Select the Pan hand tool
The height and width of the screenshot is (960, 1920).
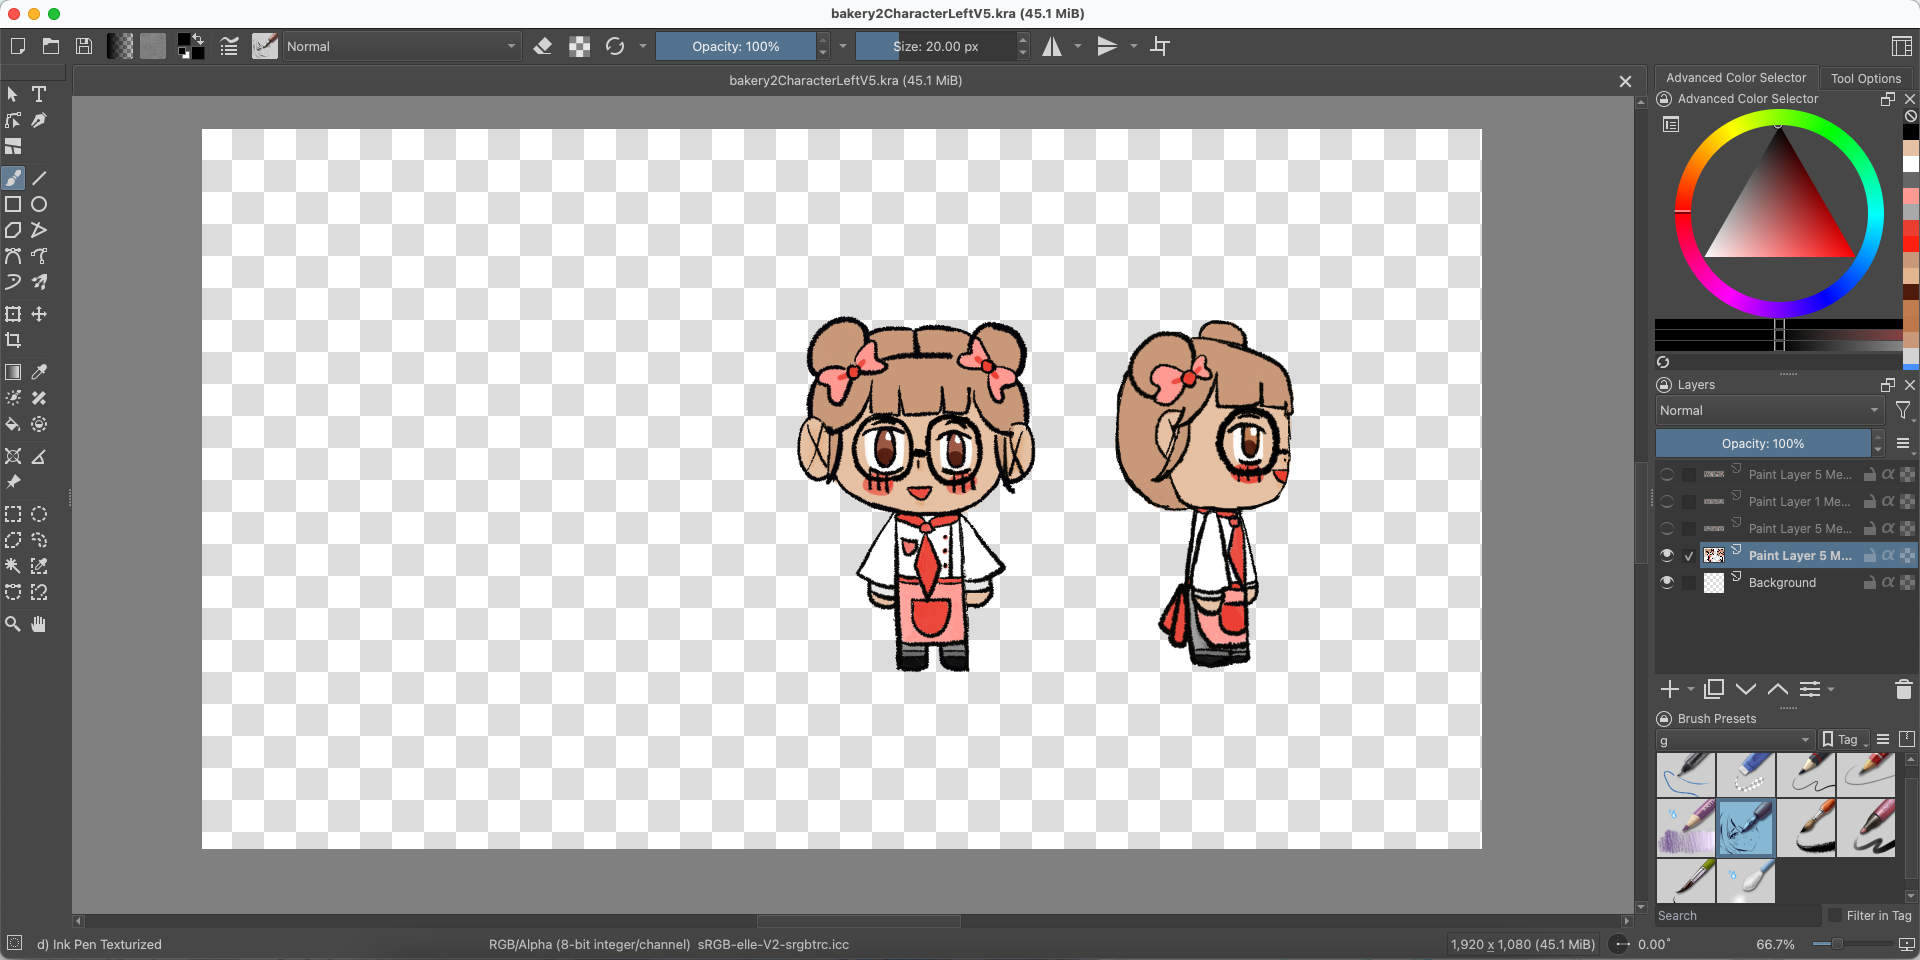pos(39,624)
